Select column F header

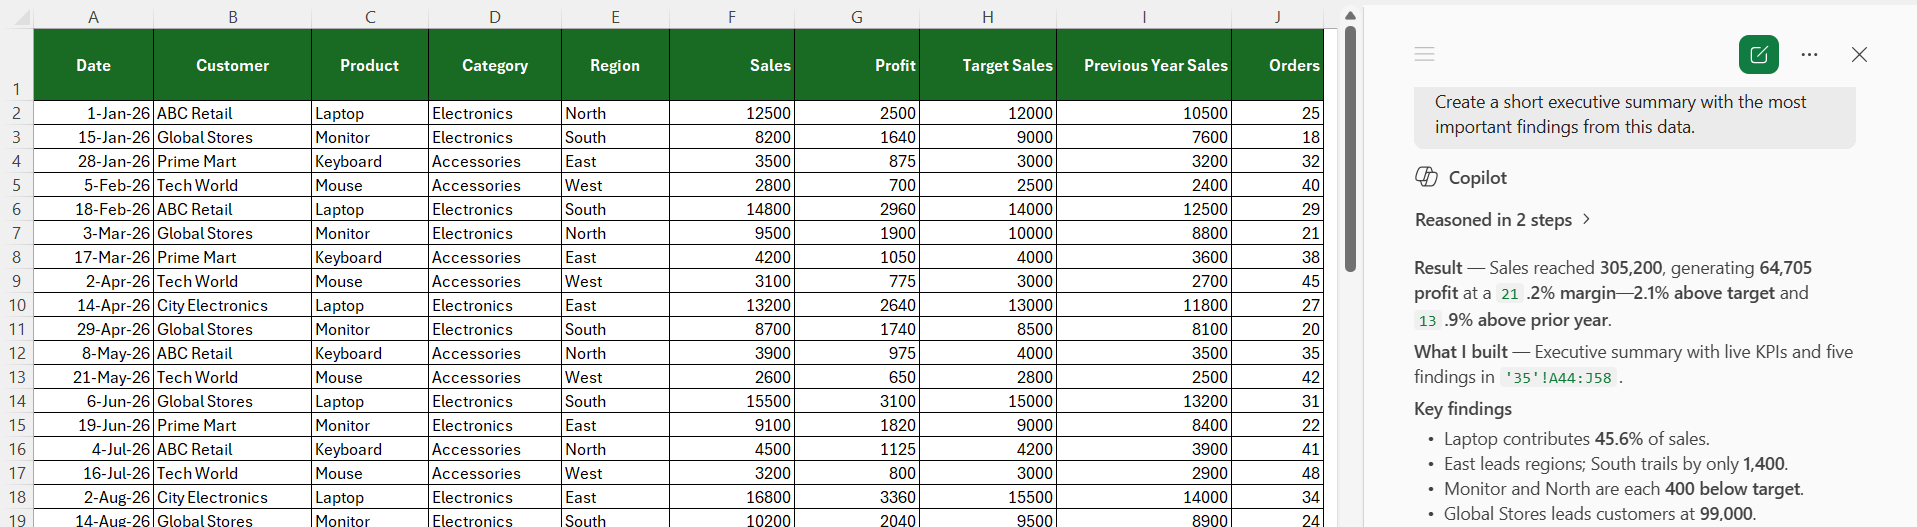(x=732, y=17)
